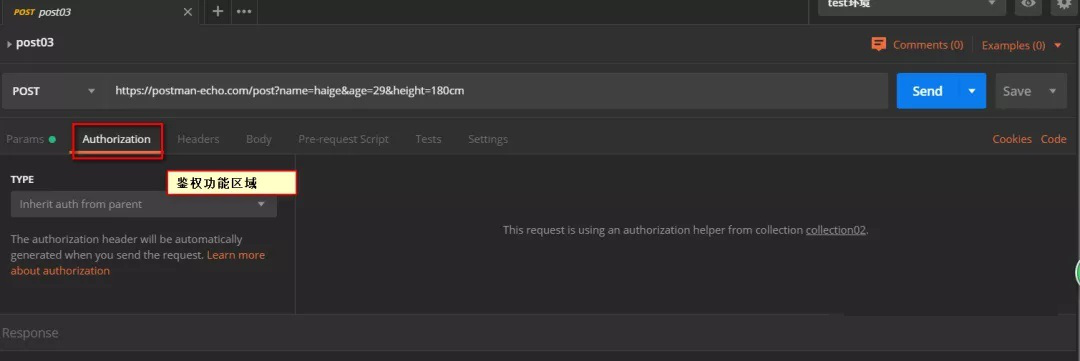Image resolution: width=1080 pixels, height=361 pixels.
Task: Expand the Save button dropdown arrow
Action: click(x=1052, y=91)
